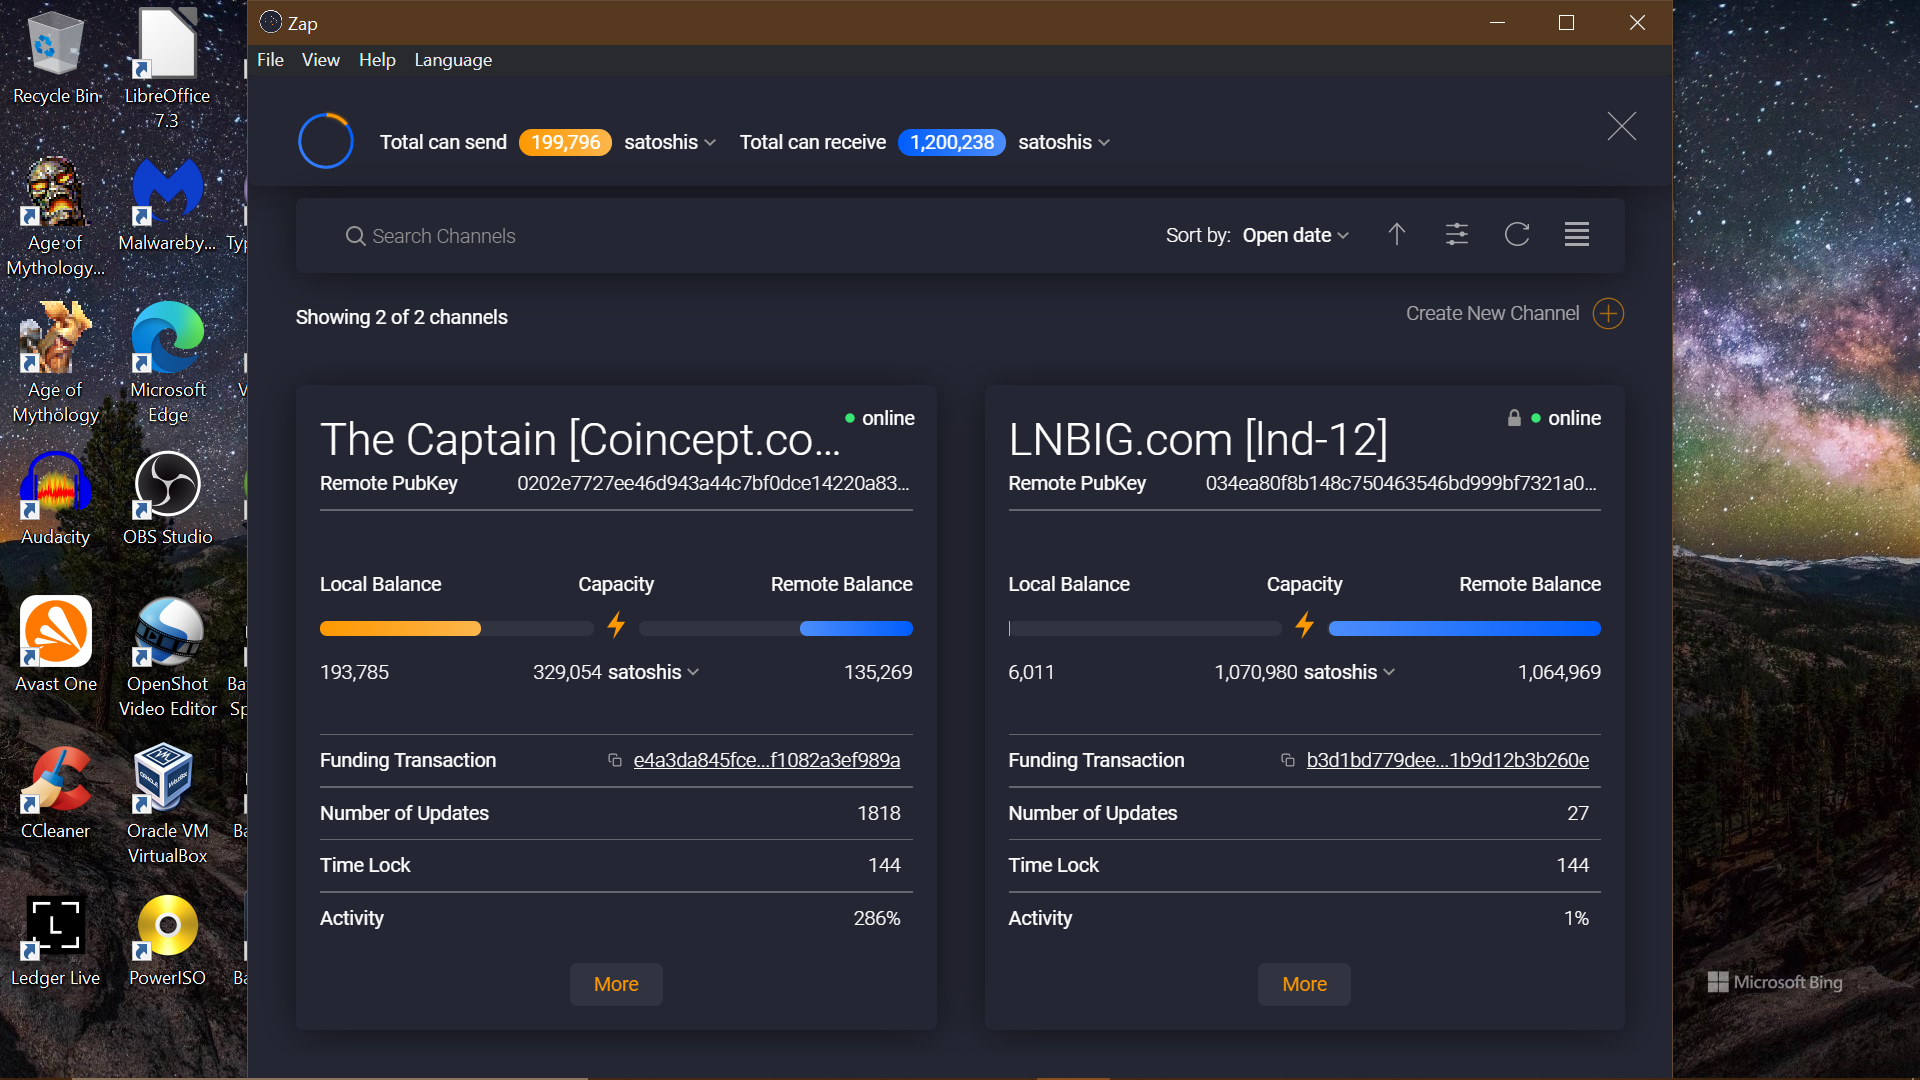The height and width of the screenshot is (1080, 1920).
Task: Click Showing 2 of 2 channels text
Action: pos(401,317)
